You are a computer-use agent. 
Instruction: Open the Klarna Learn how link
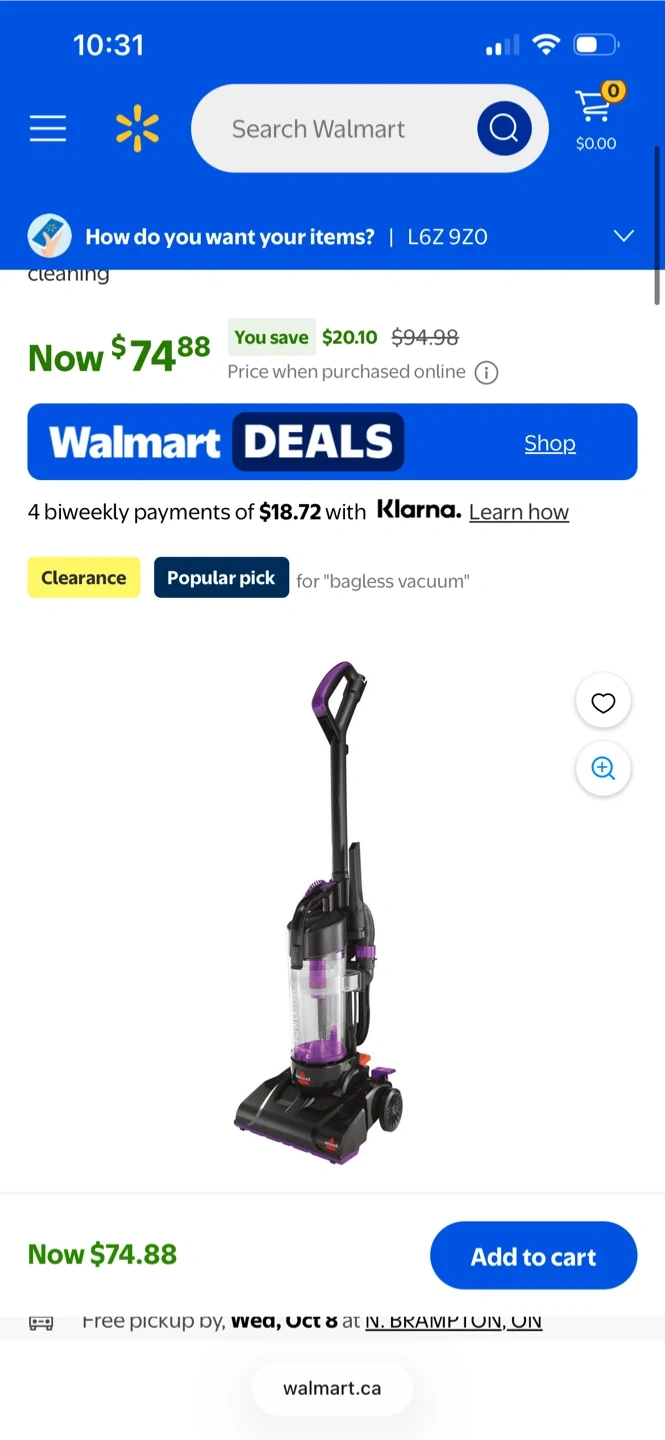pyautogui.click(x=519, y=512)
